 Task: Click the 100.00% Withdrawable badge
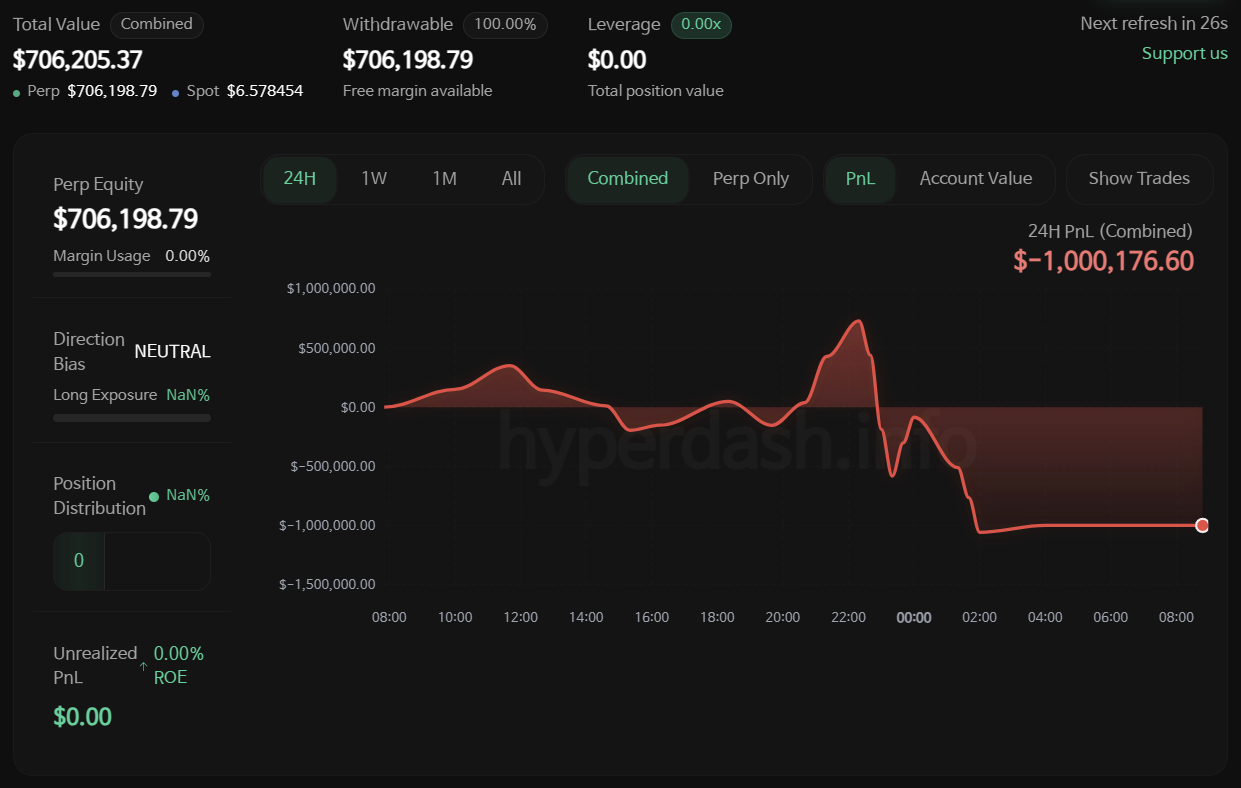coord(505,24)
